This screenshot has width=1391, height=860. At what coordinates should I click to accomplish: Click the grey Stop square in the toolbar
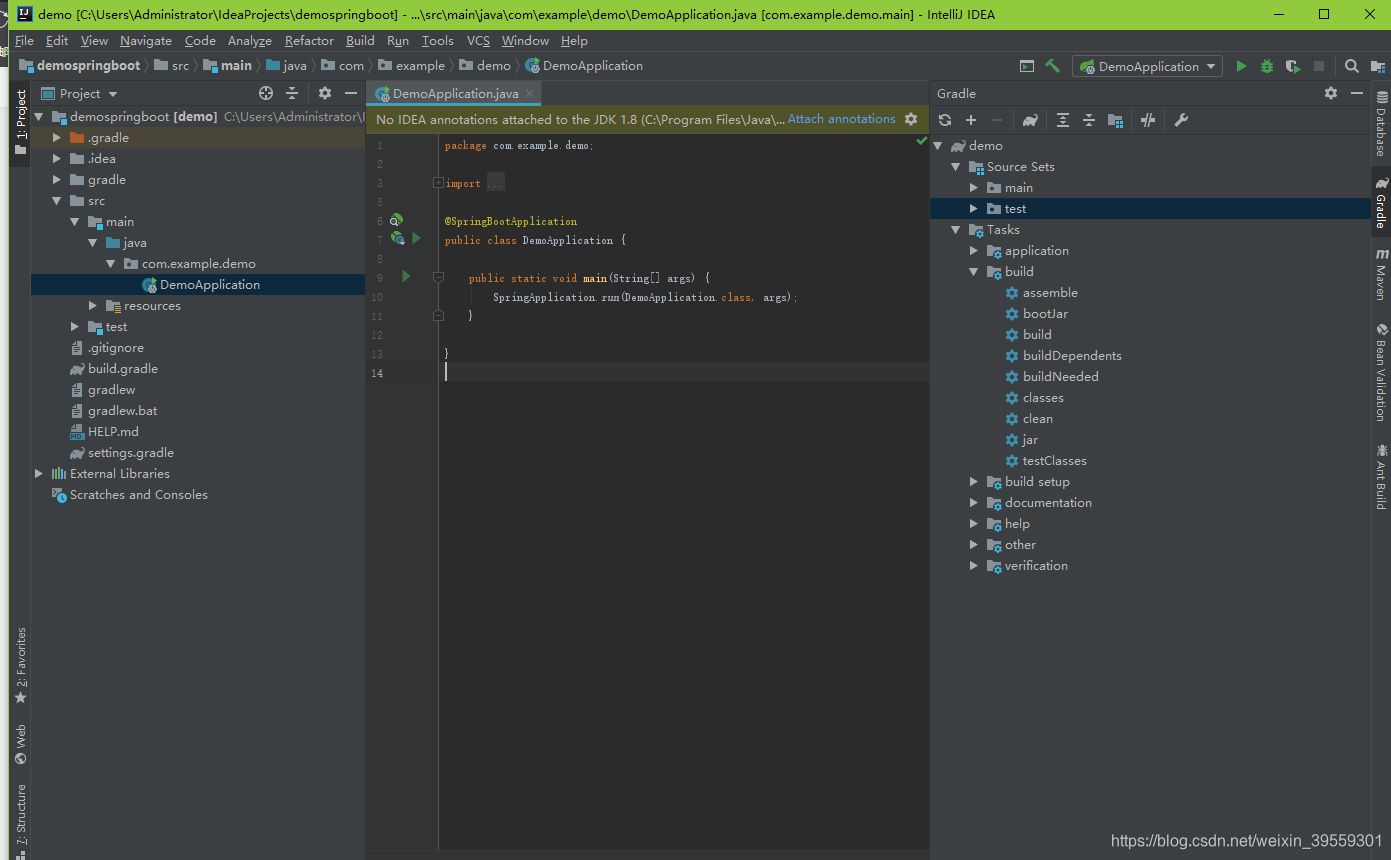1319,66
